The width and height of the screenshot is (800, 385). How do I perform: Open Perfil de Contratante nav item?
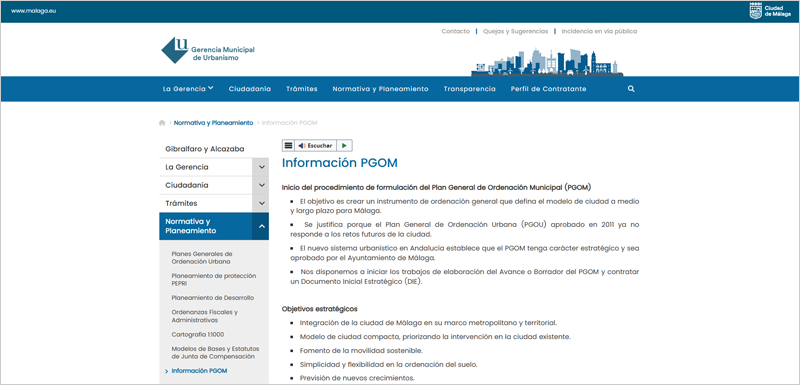(x=548, y=89)
